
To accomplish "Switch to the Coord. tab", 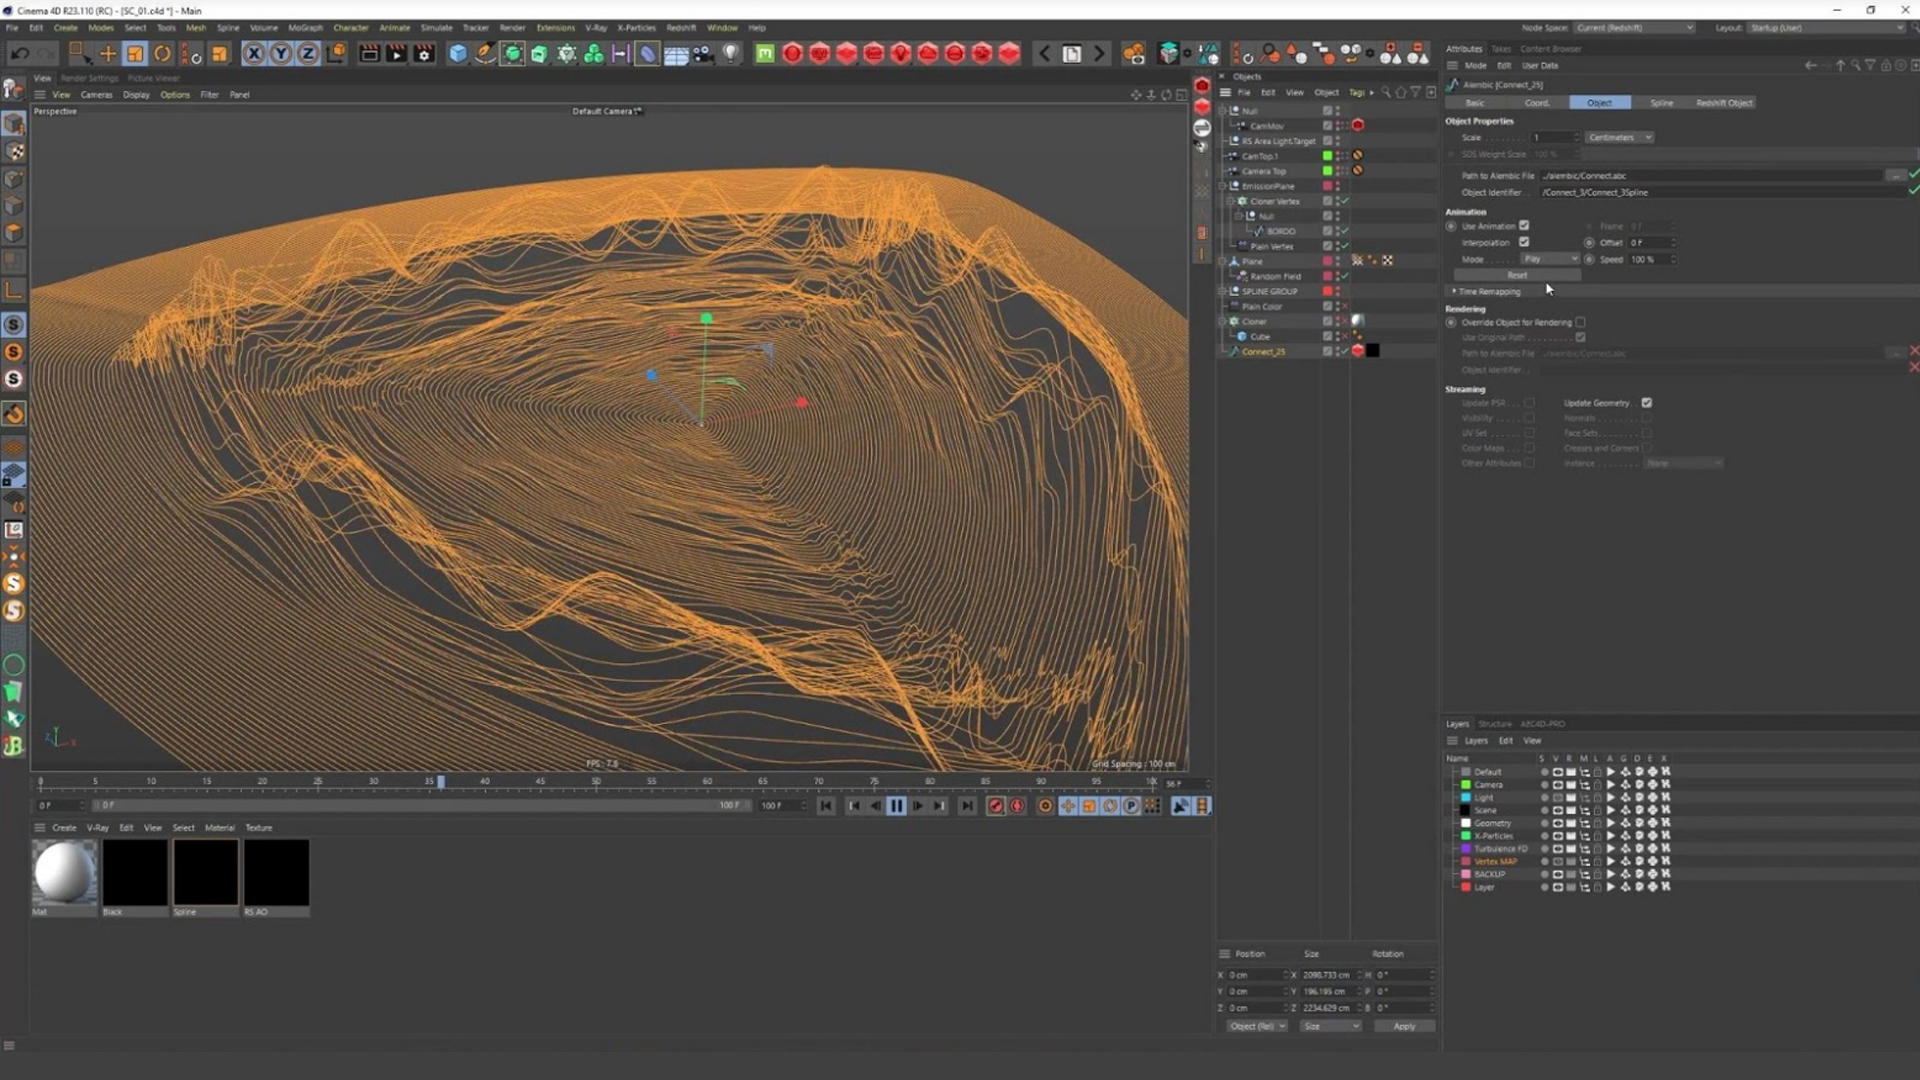I will coord(1537,103).
